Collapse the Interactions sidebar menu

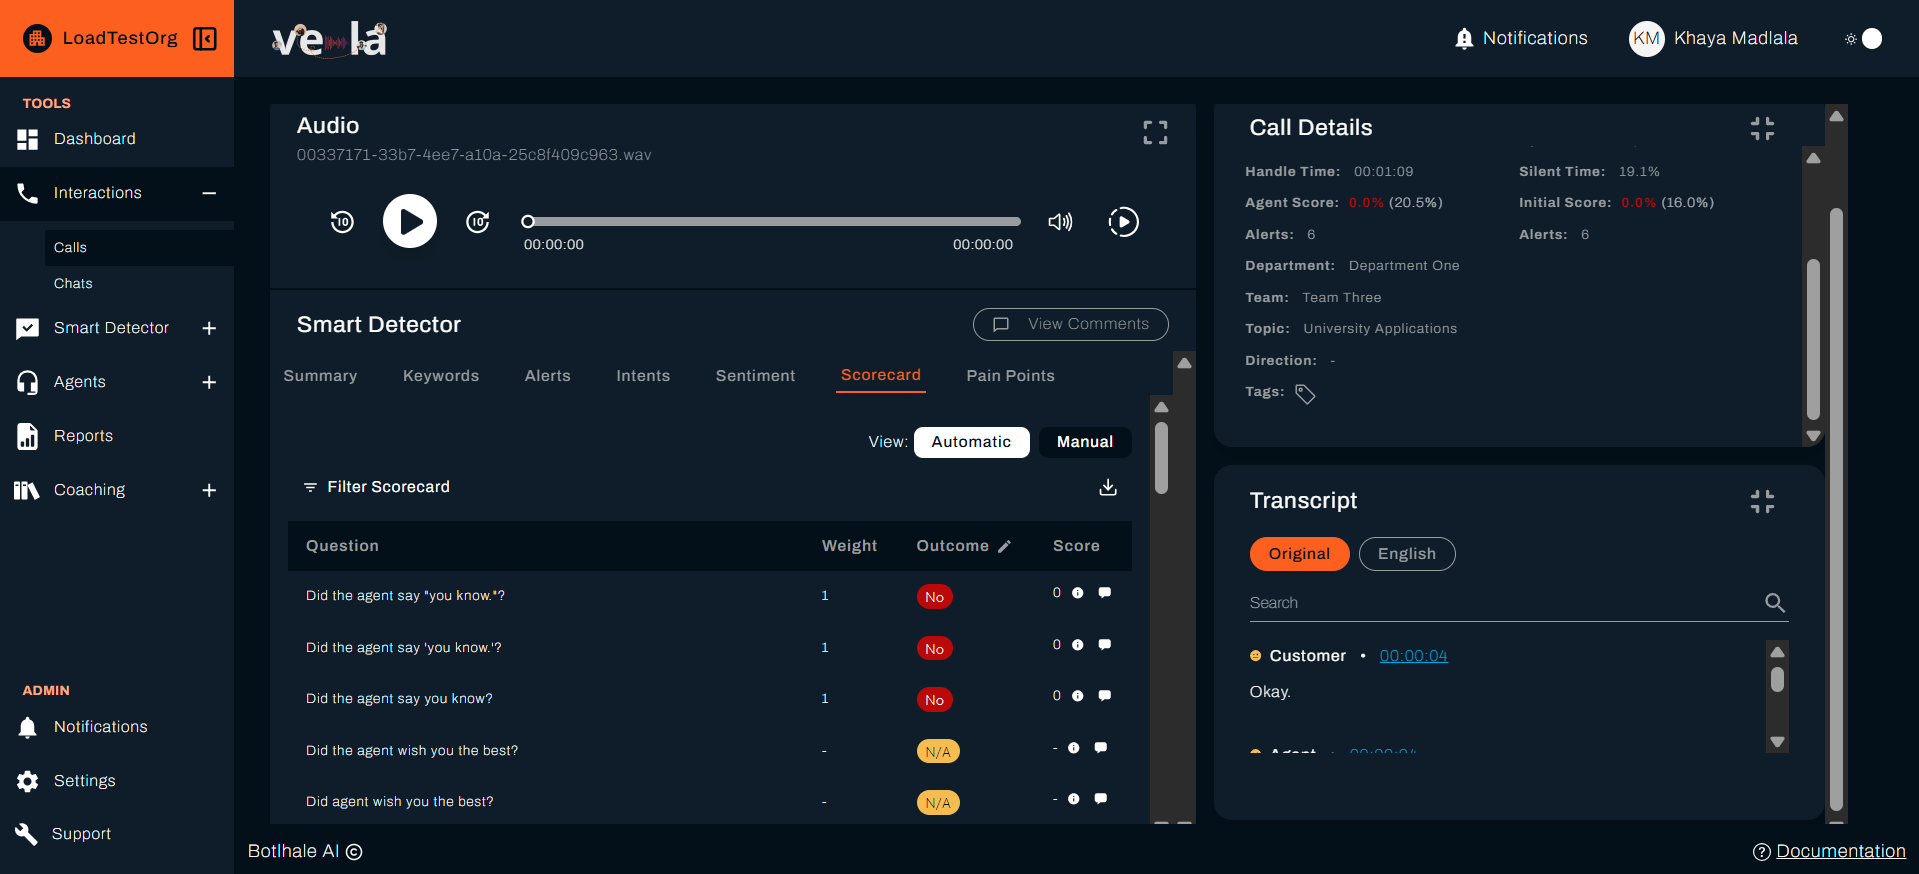(x=209, y=193)
